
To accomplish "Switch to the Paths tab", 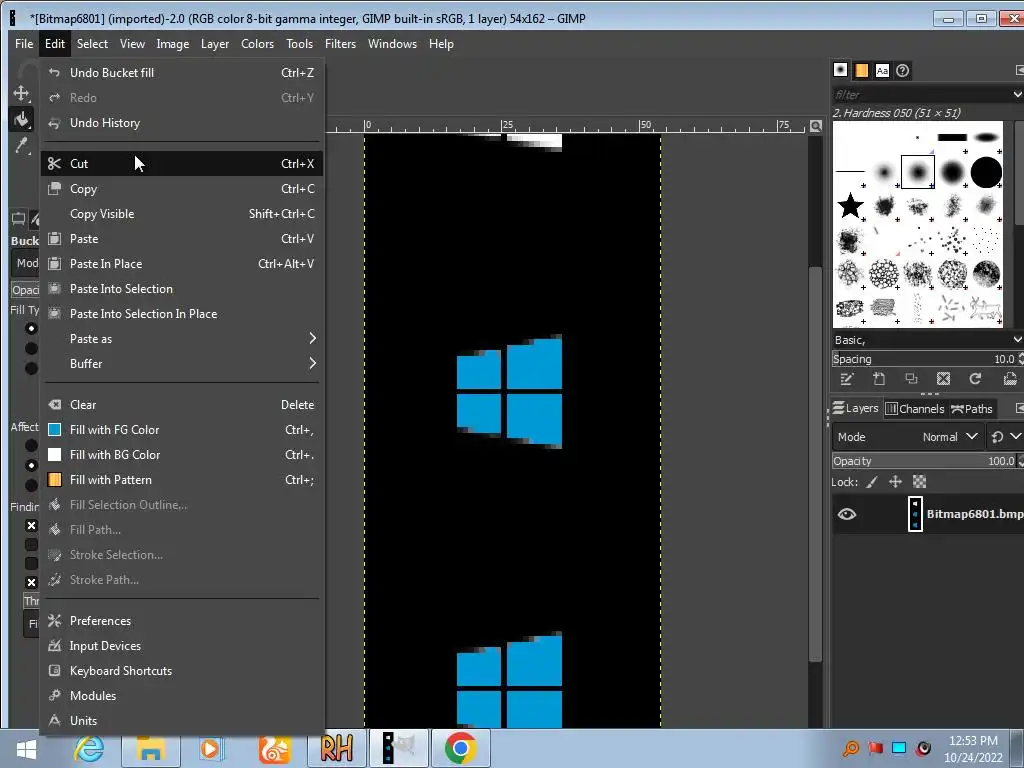I will tap(972, 409).
